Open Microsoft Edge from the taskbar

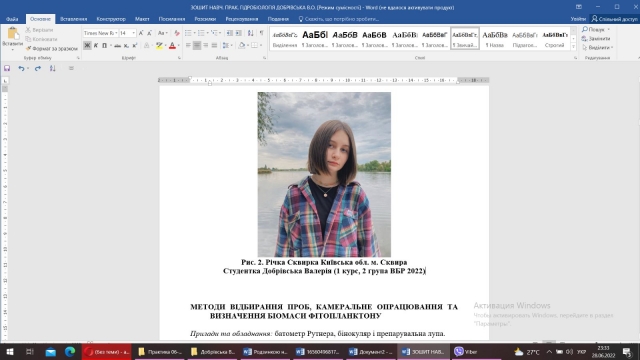(x=70, y=351)
